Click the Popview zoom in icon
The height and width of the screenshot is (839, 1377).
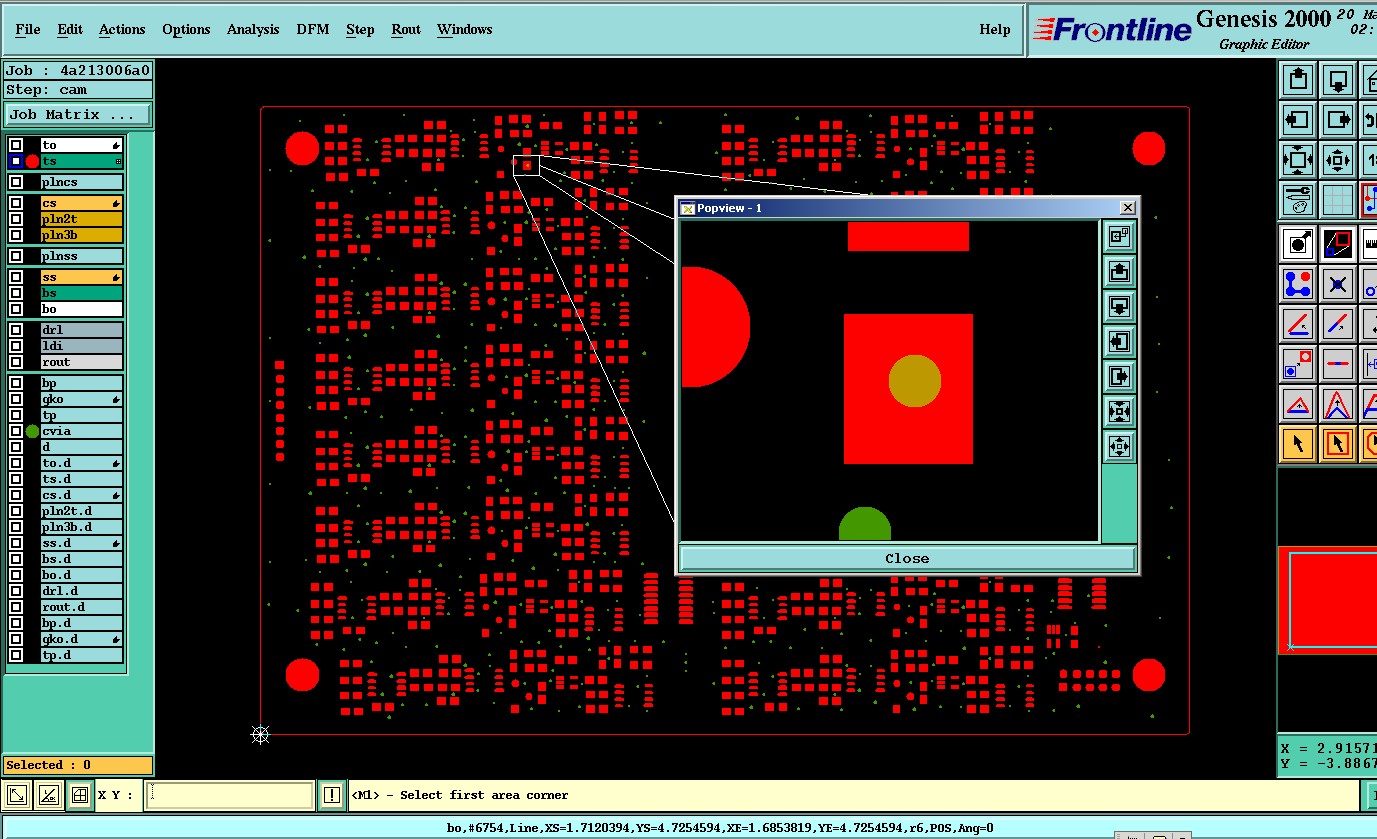click(1119, 411)
